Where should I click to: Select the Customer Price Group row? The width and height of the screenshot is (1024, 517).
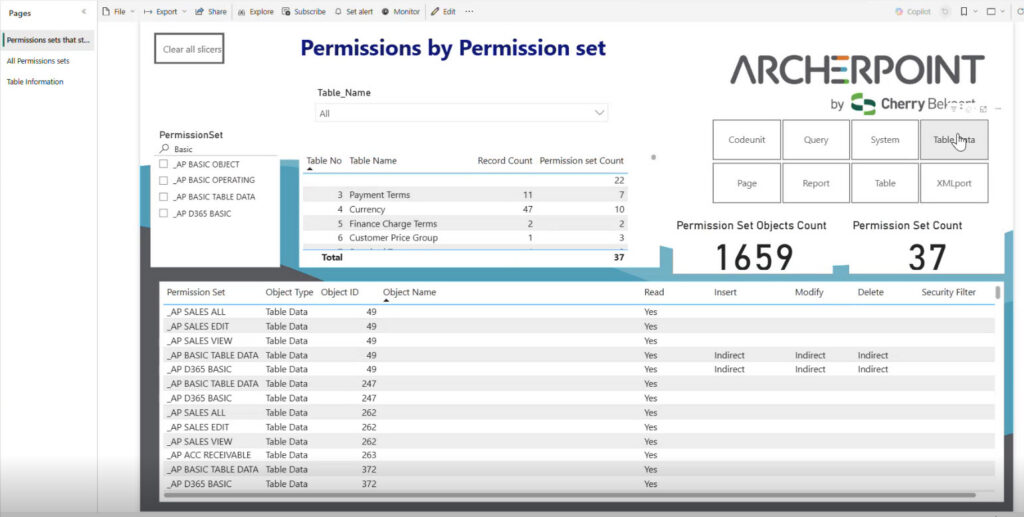465,238
